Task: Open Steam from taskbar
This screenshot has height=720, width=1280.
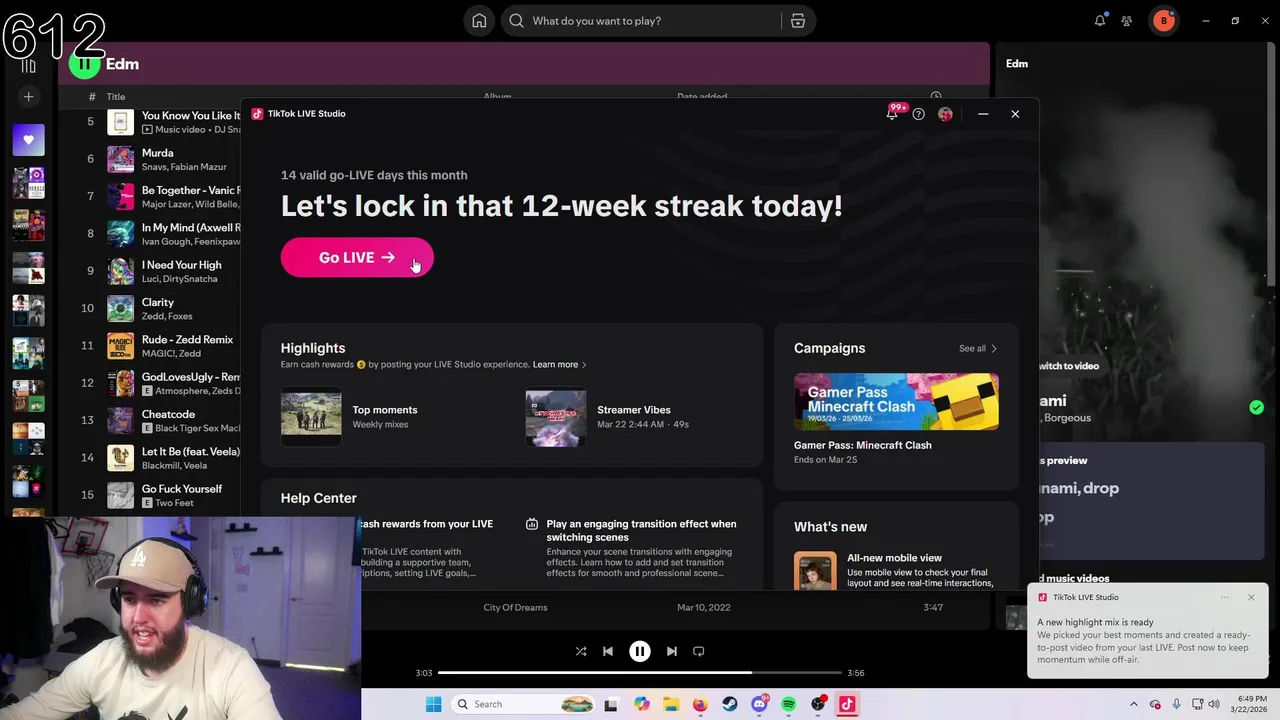Action: pyautogui.click(x=730, y=705)
